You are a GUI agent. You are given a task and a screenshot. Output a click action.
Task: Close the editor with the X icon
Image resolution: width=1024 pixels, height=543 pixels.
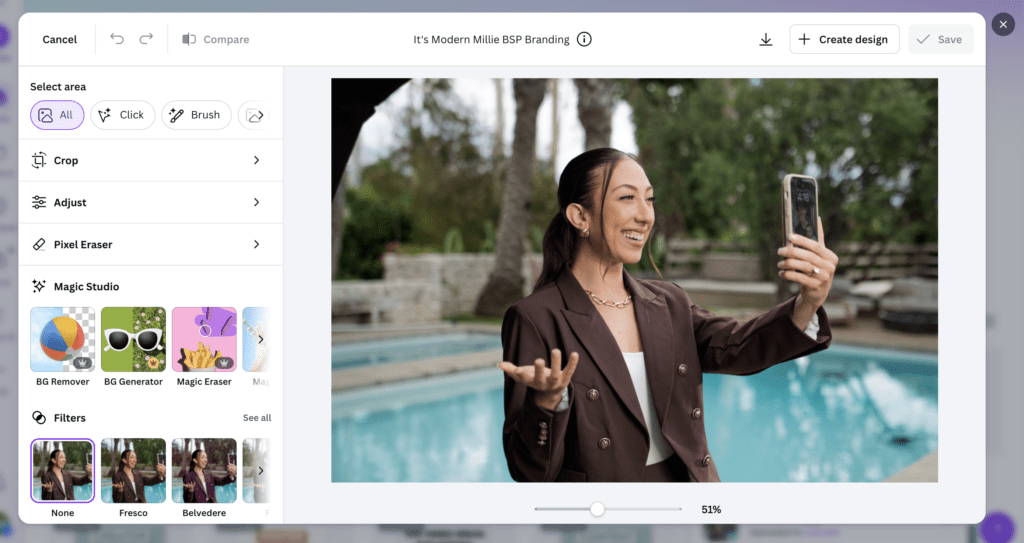(x=1003, y=24)
